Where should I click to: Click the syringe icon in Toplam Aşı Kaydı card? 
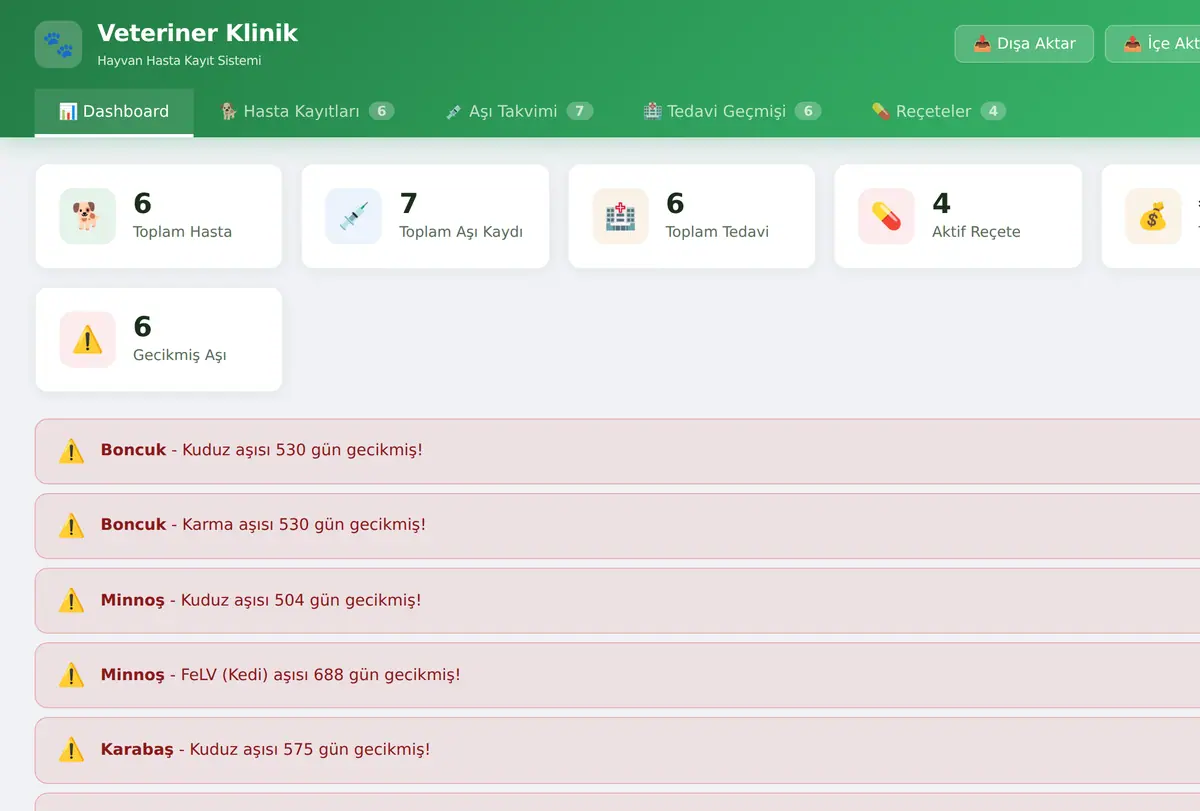[x=353, y=216]
